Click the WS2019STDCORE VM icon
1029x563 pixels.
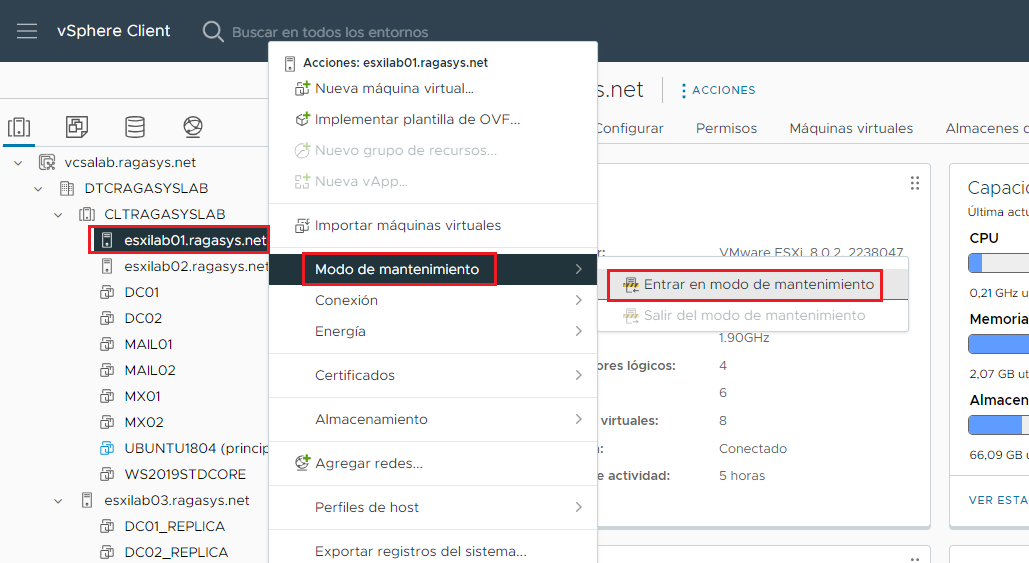tap(106, 474)
